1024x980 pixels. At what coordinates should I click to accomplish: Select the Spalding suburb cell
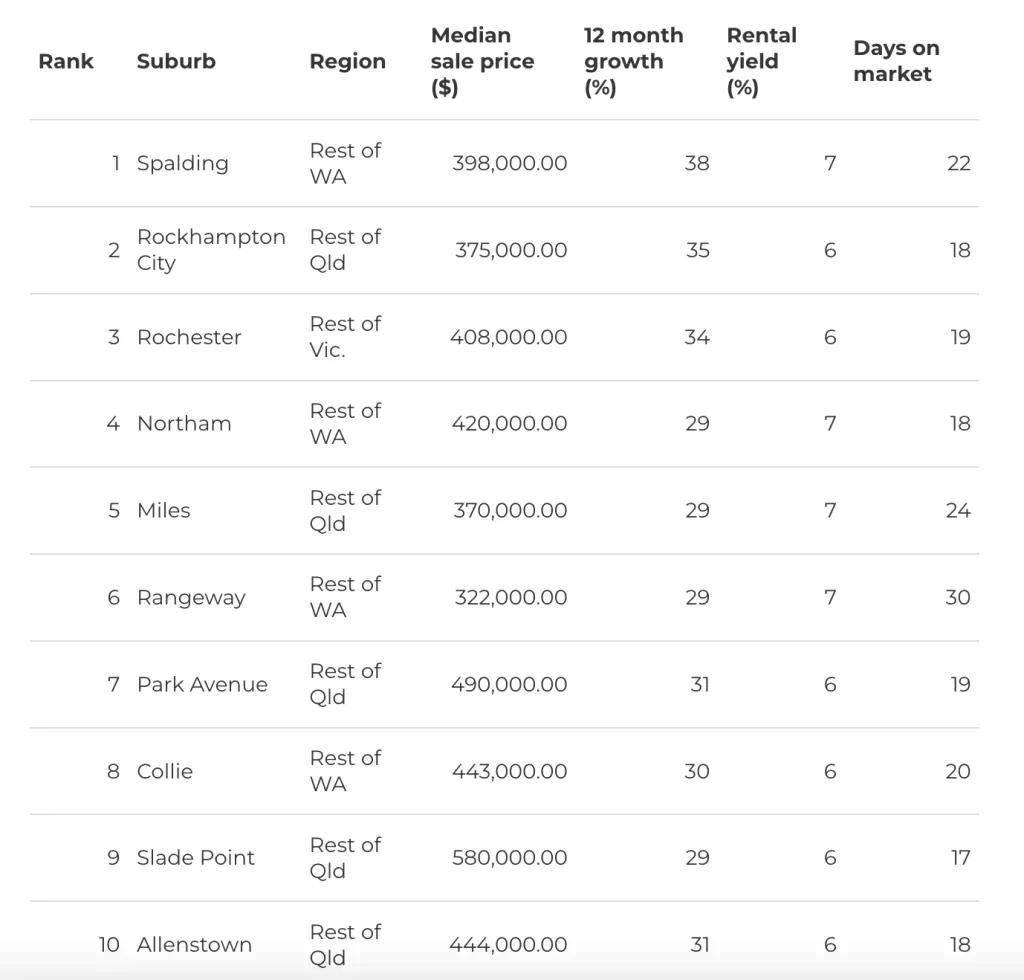click(x=182, y=163)
